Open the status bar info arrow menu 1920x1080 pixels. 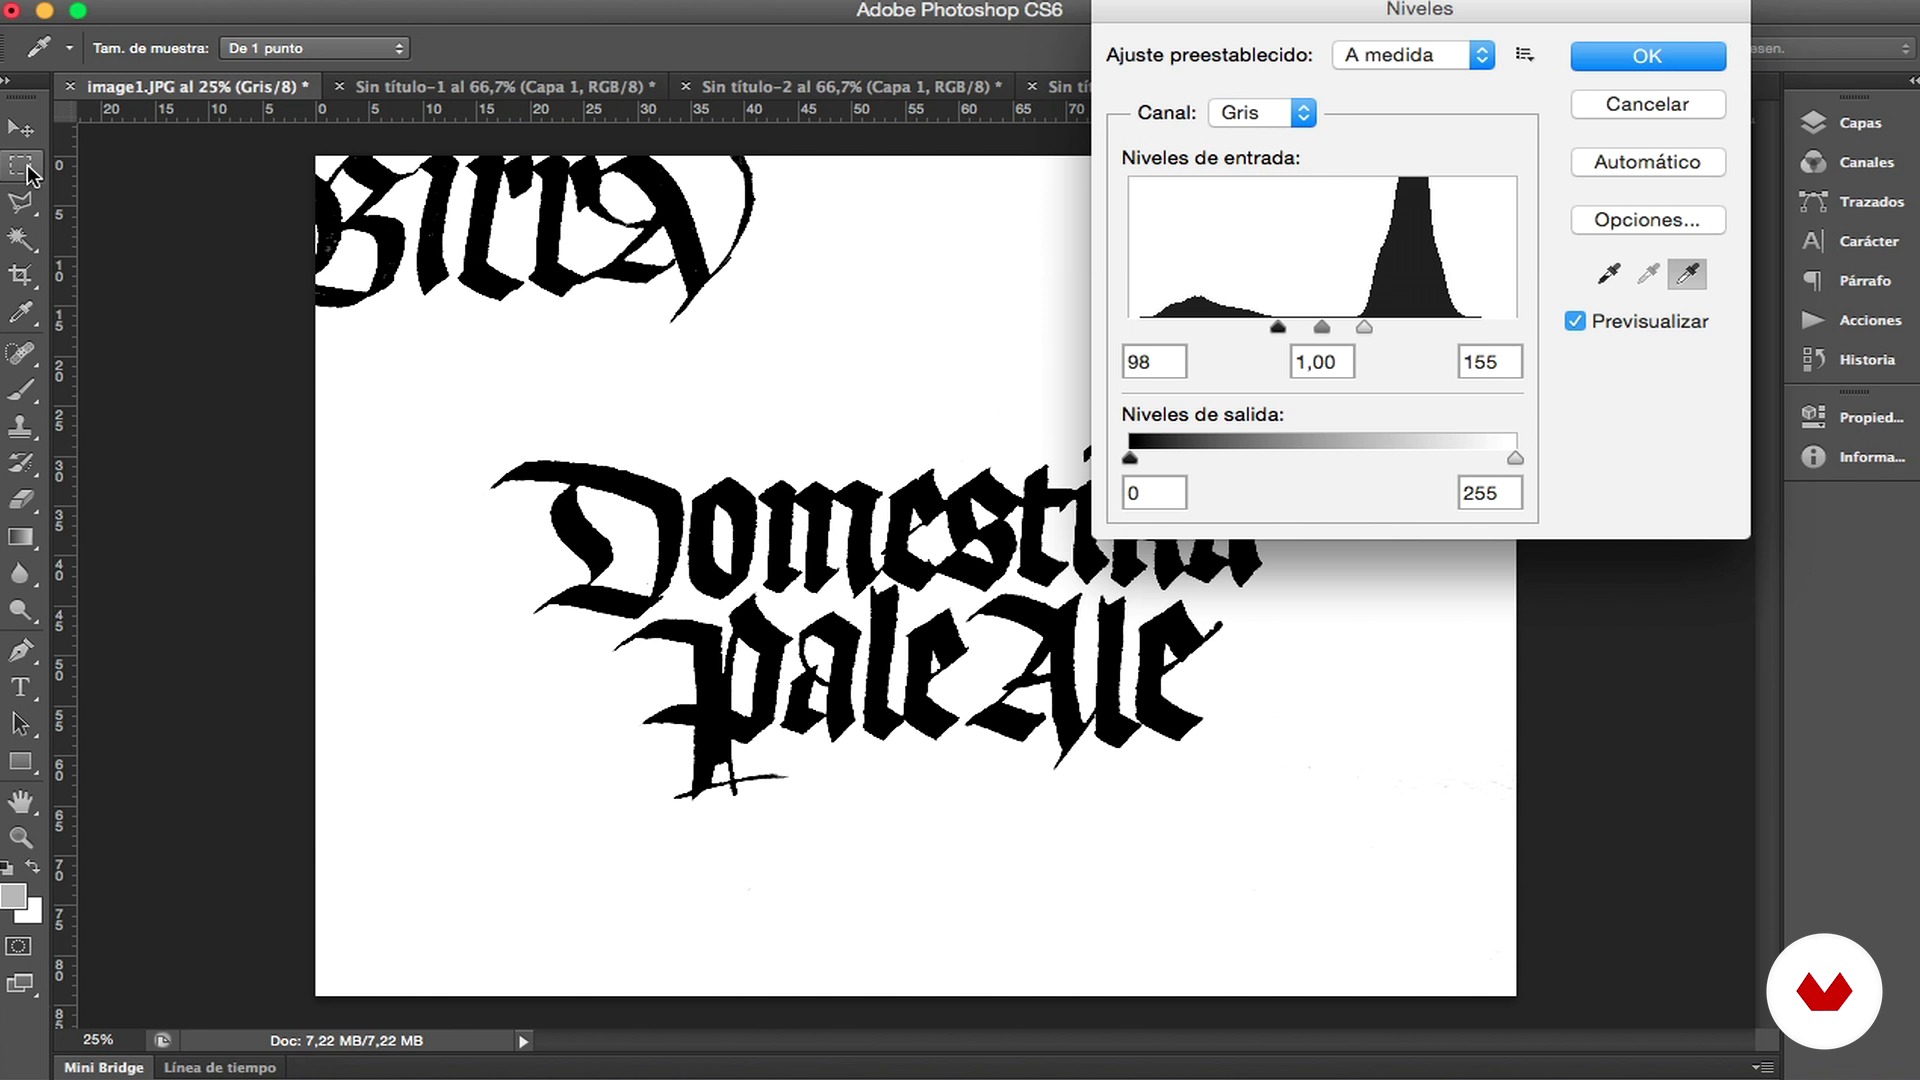(523, 1041)
